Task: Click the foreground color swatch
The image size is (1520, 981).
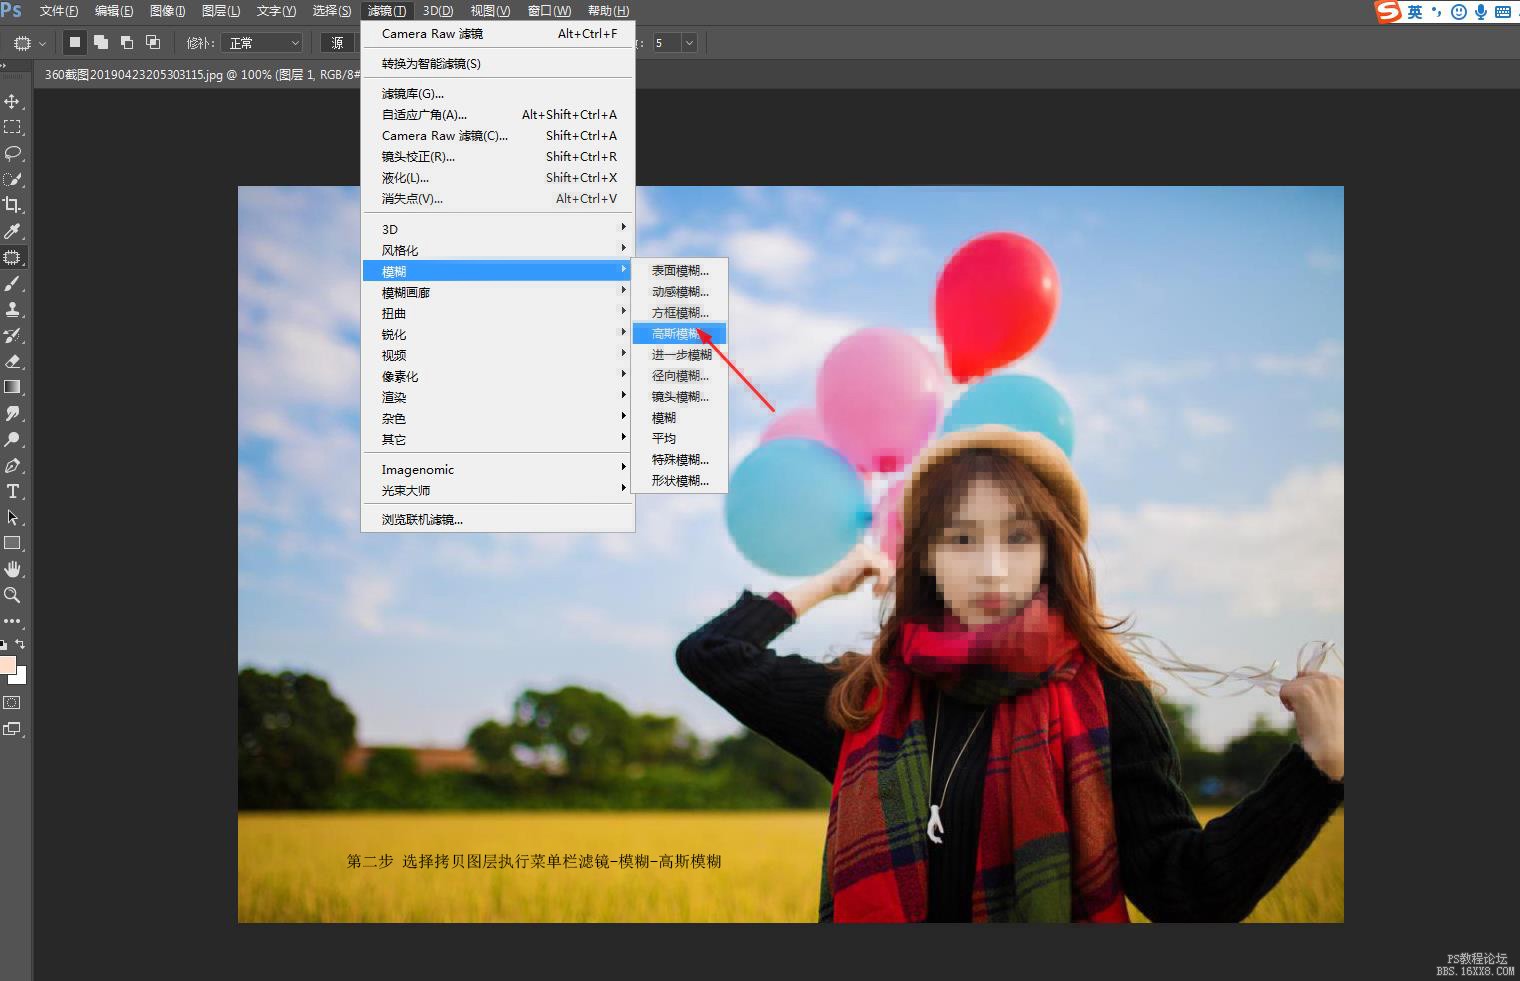Action: [x=6, y=665]
